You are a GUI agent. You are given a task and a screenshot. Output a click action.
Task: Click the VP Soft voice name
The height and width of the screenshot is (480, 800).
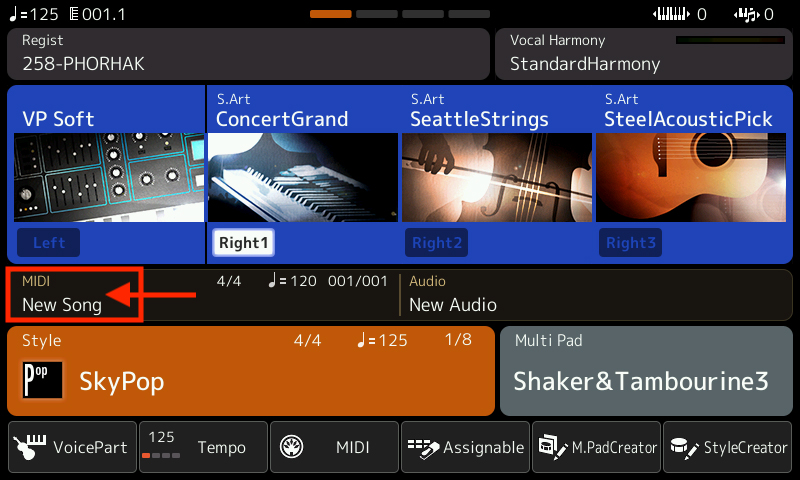tap(58, 119)
